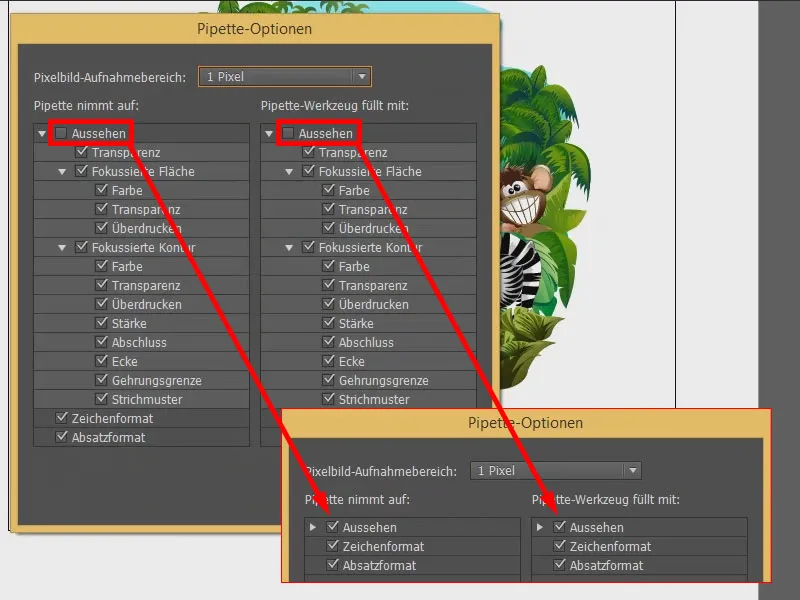Screen dimensions: 800x600
Task: Toggle 'Fokussierte Fläche' checkbox in 'füllt mit' column
Action: [308, 171]
